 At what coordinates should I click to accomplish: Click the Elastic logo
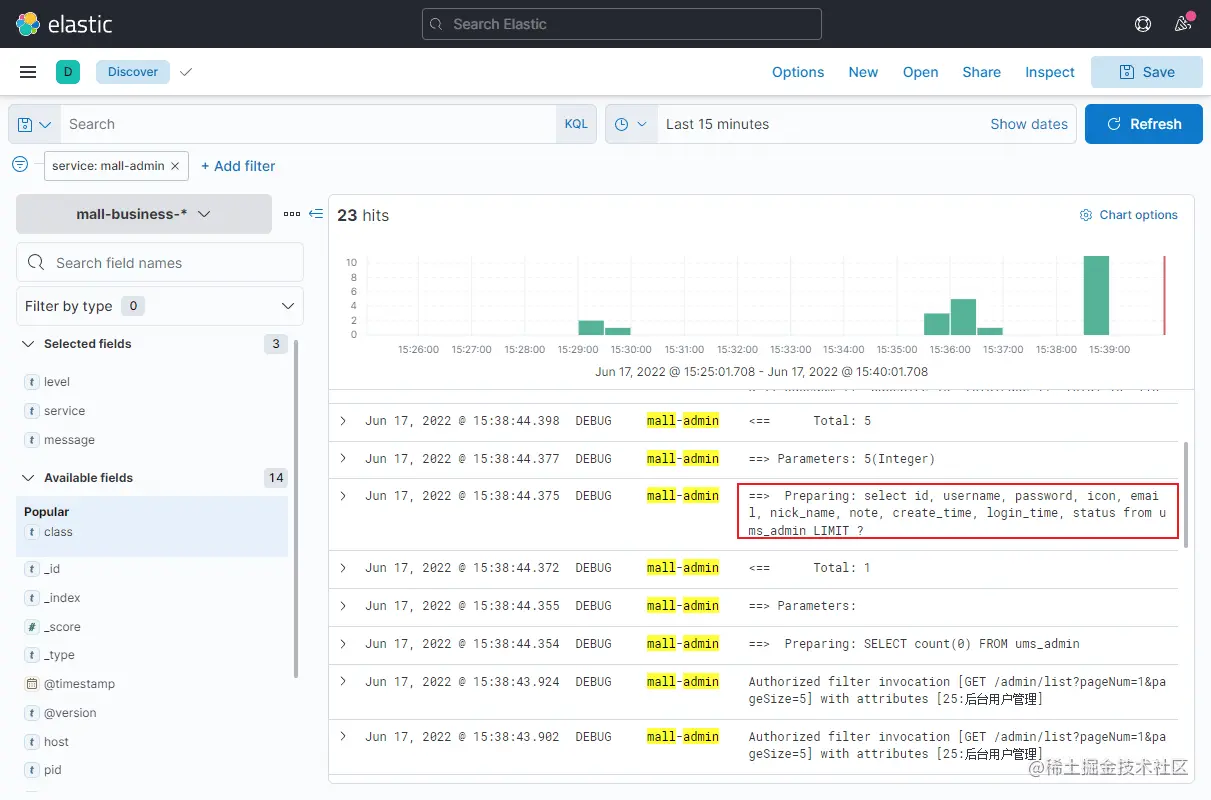click(x=64, y=24)
